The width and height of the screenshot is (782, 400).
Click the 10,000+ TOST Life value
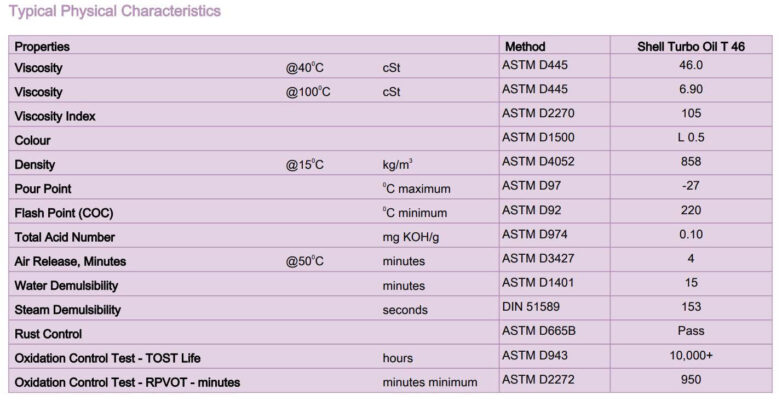tap(690, 356)
